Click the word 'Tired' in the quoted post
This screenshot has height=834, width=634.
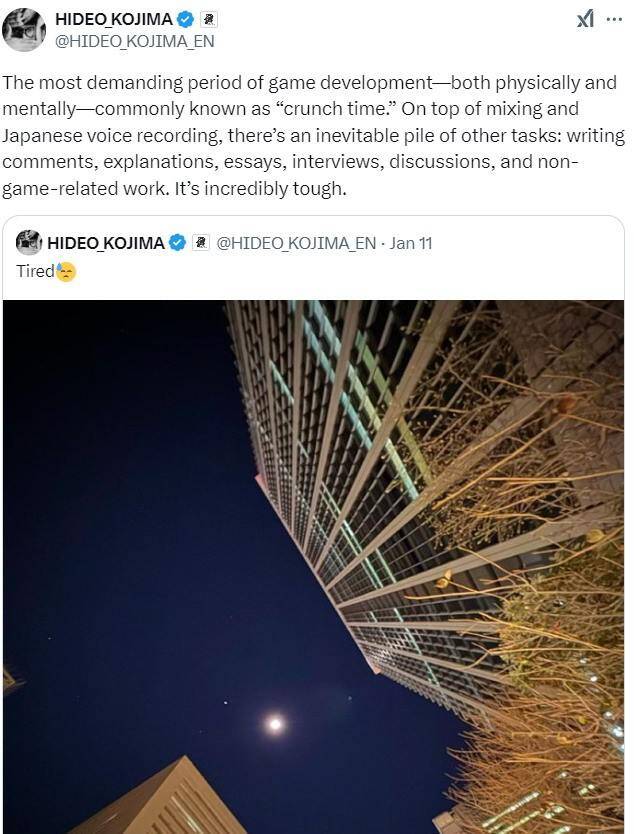(35, 271)
